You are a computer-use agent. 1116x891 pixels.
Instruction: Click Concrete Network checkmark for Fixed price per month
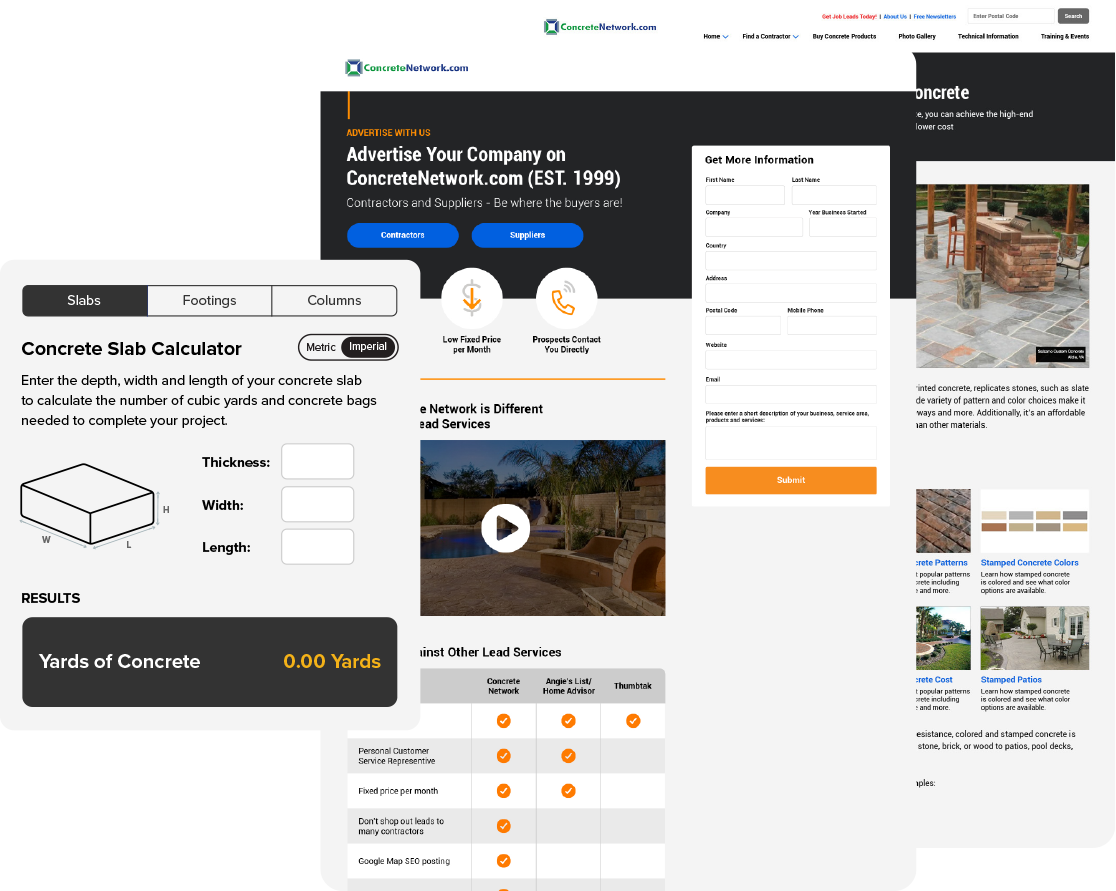point(503,791)
